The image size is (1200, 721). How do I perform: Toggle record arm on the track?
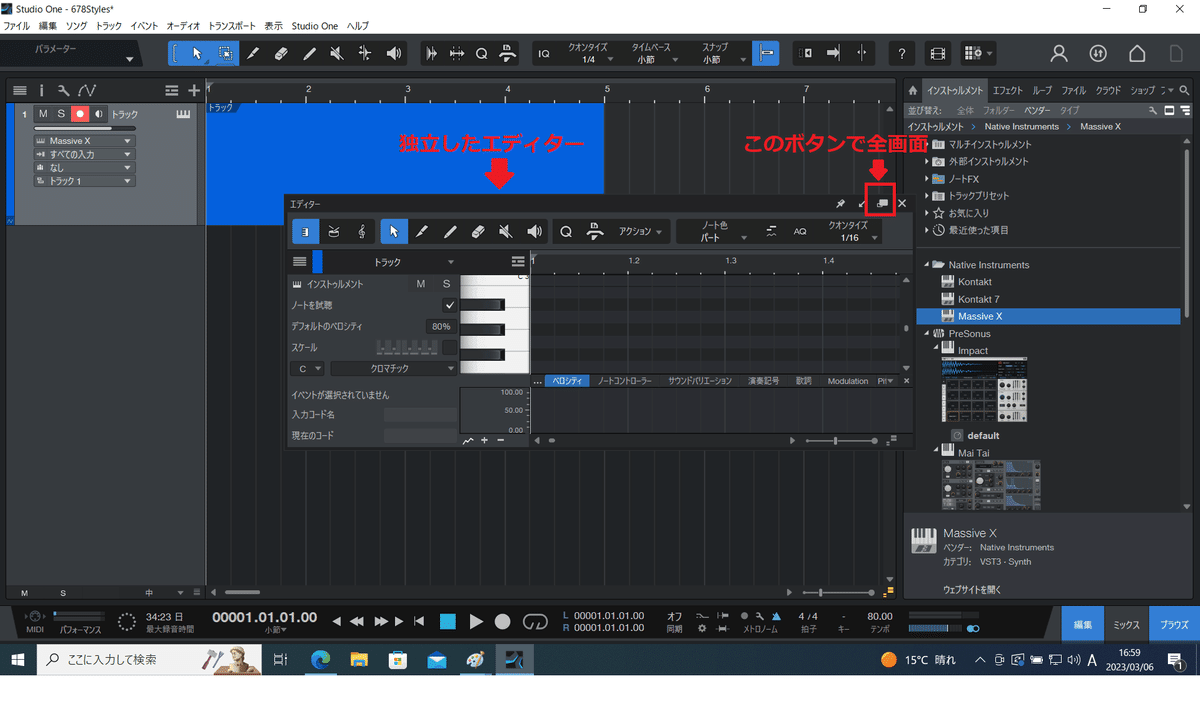(x=80, y=114)
